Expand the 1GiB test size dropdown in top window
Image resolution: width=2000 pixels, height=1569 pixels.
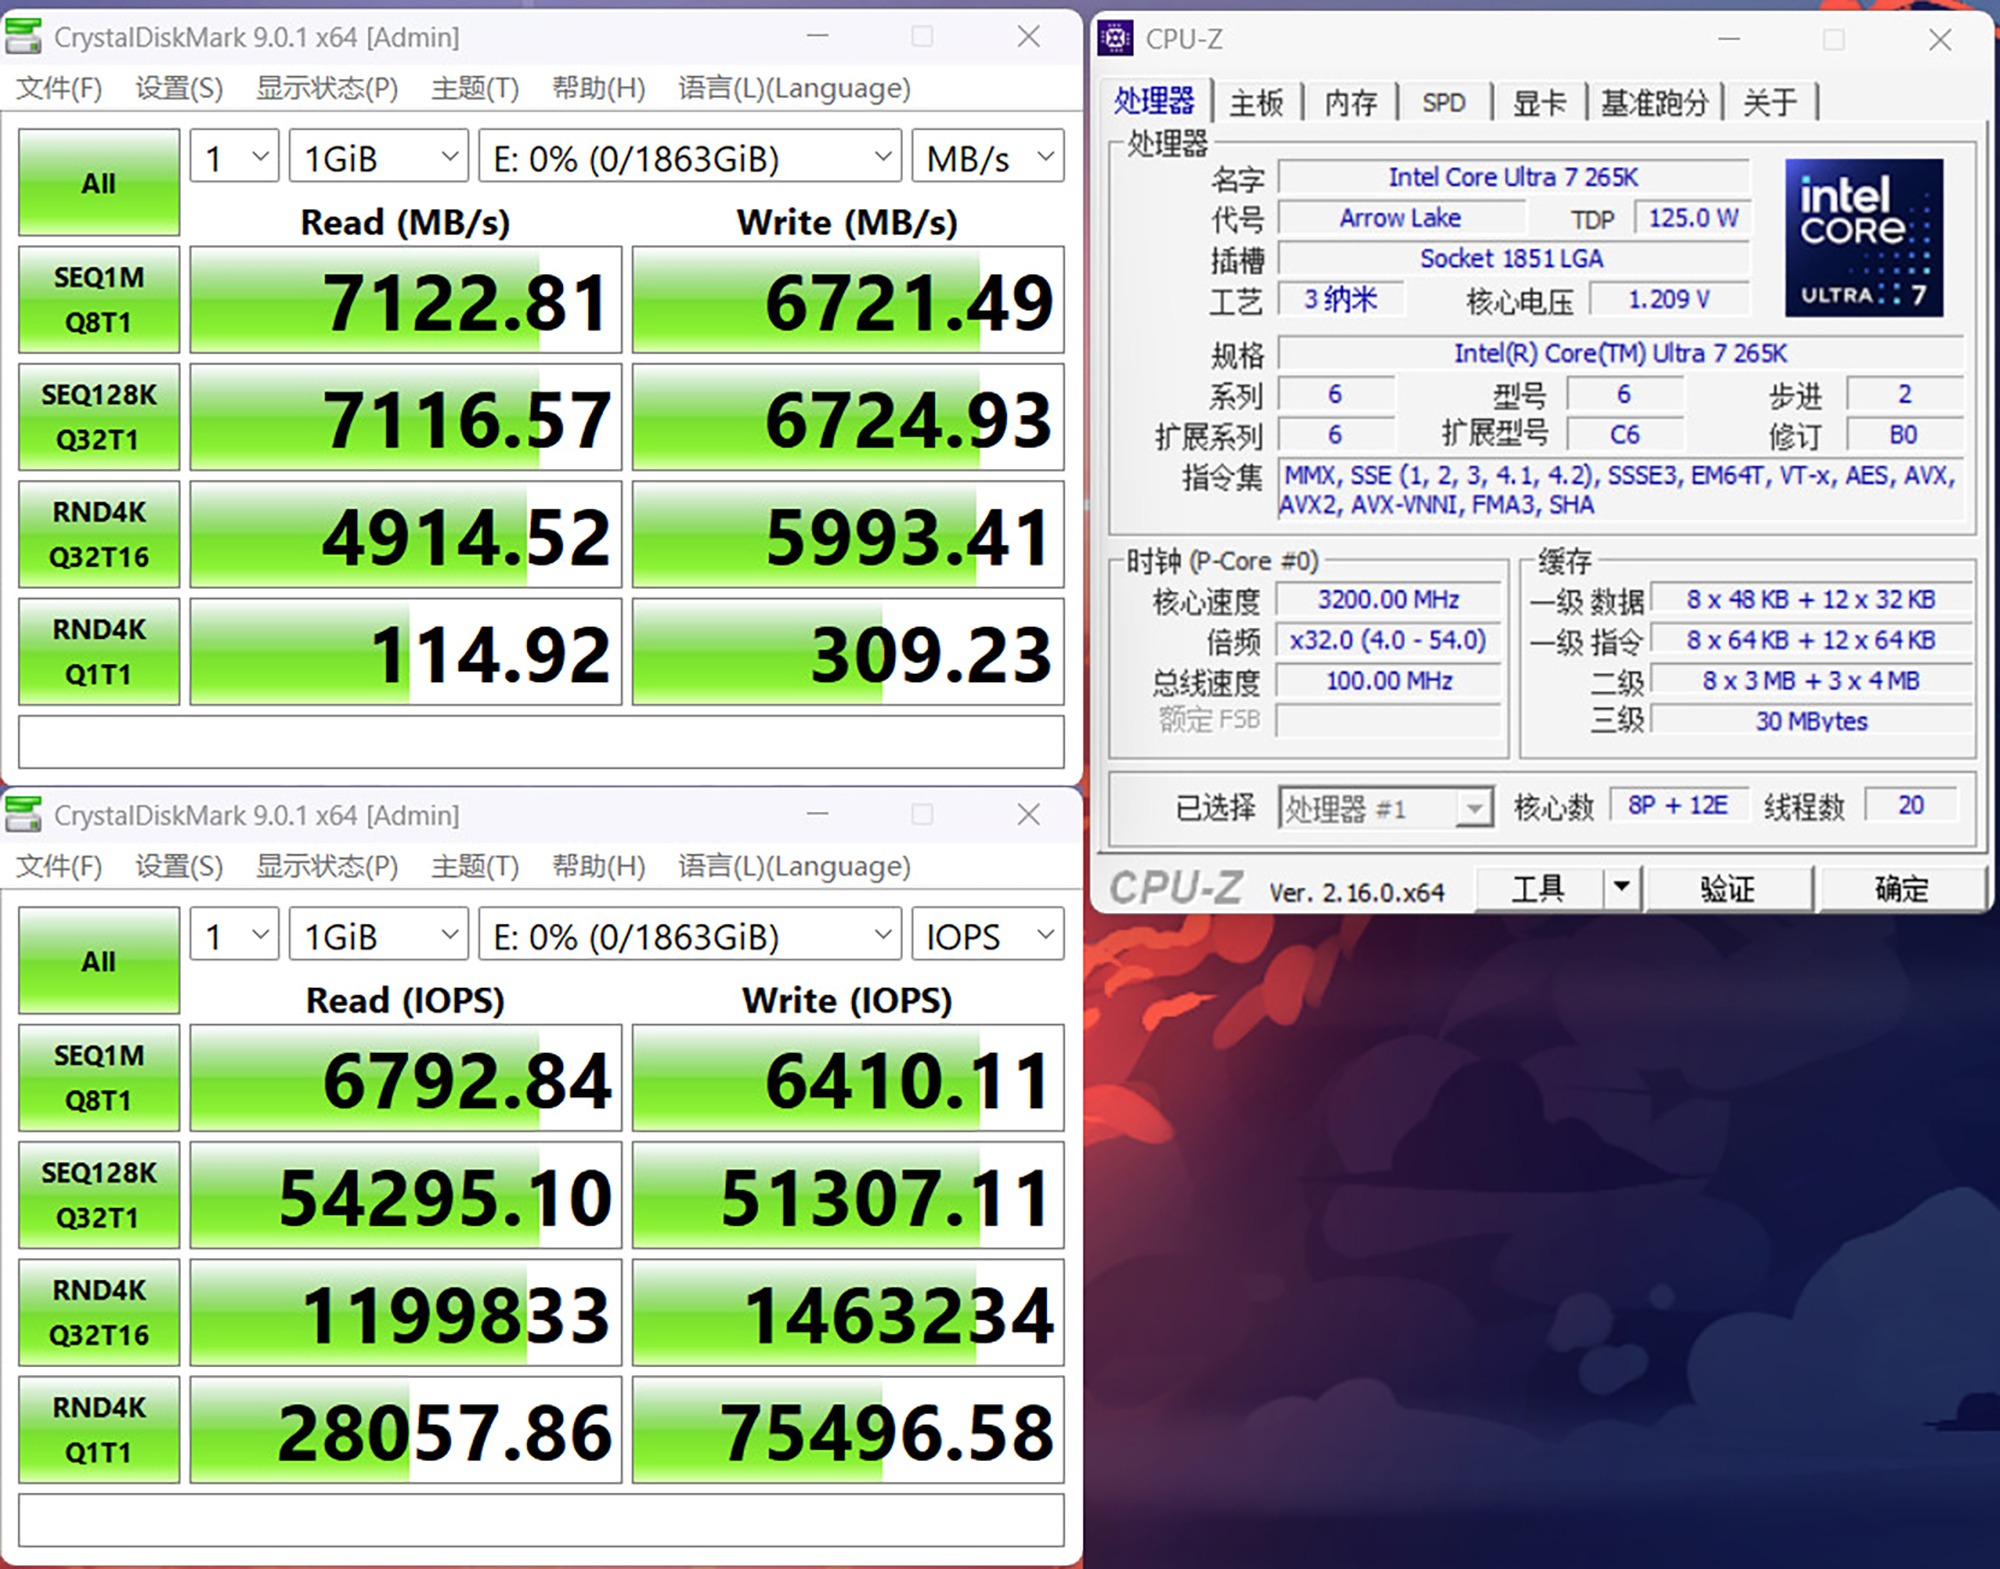coord(378,157)
